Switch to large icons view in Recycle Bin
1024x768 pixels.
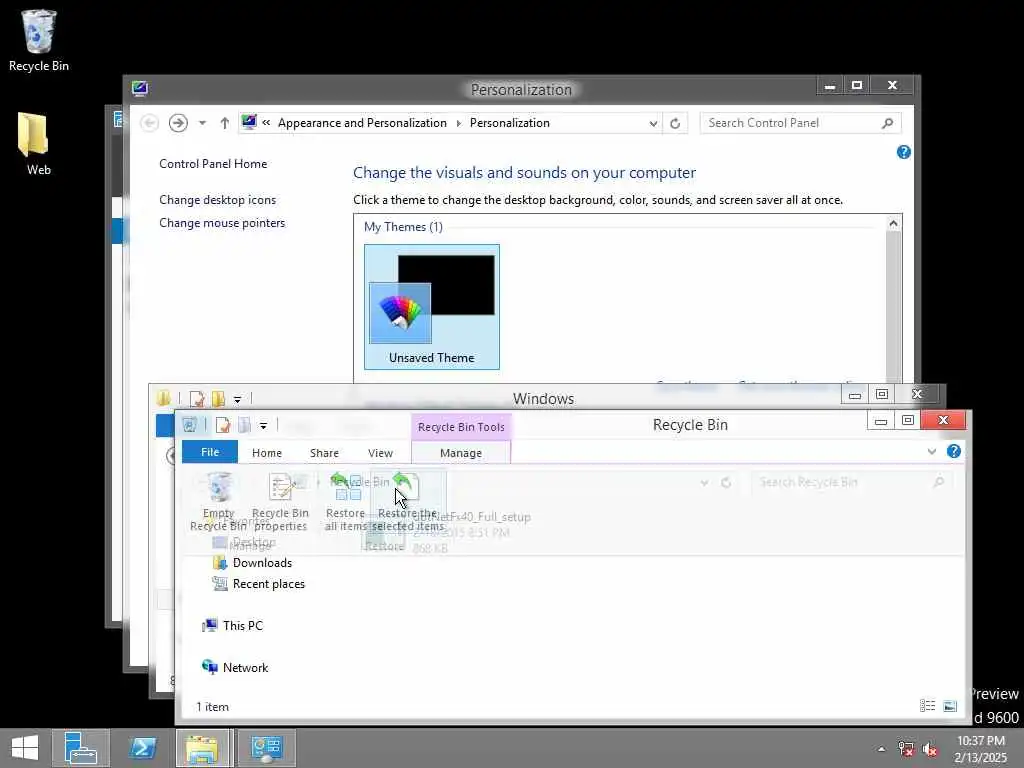(950, 706)
